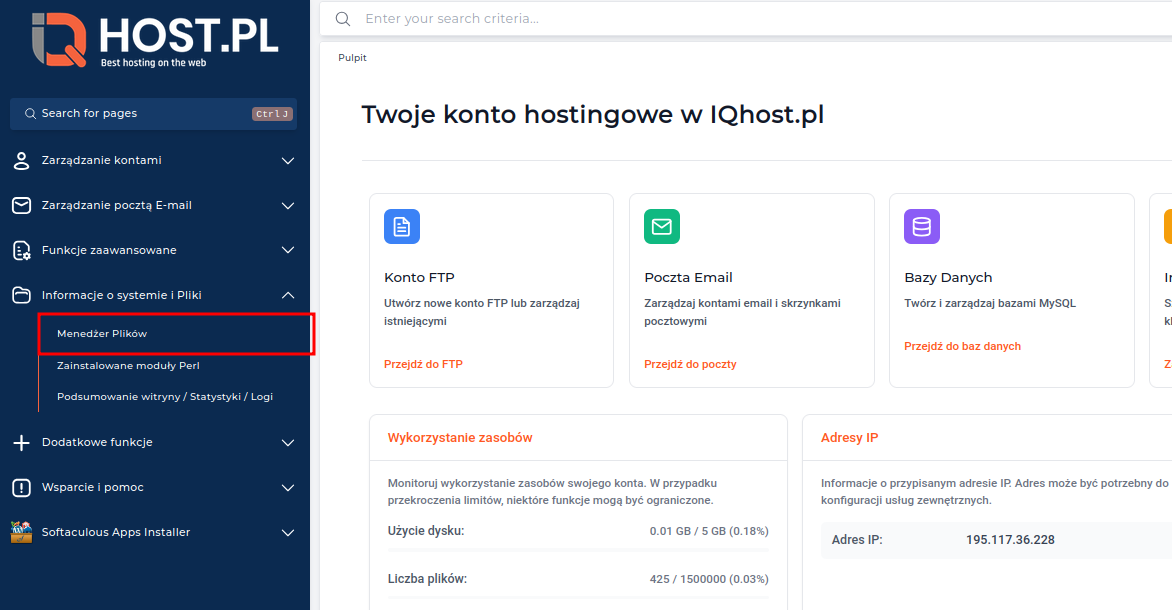Click the Zarządzanie kontami person icon
The image size is (1172, 610).
click(x=21, y=160)
